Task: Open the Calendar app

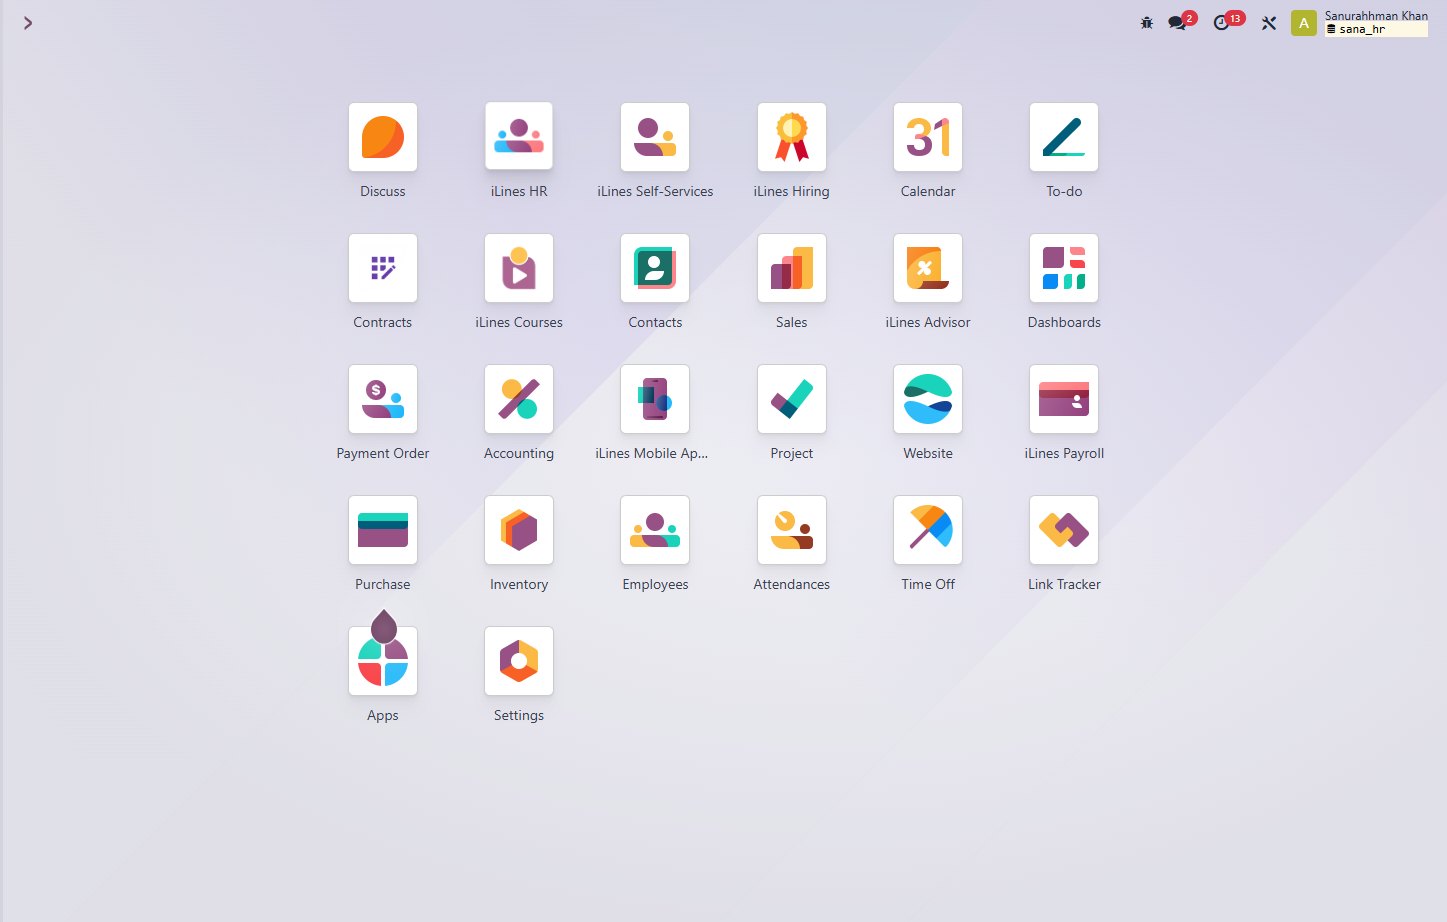Action: 928,137
